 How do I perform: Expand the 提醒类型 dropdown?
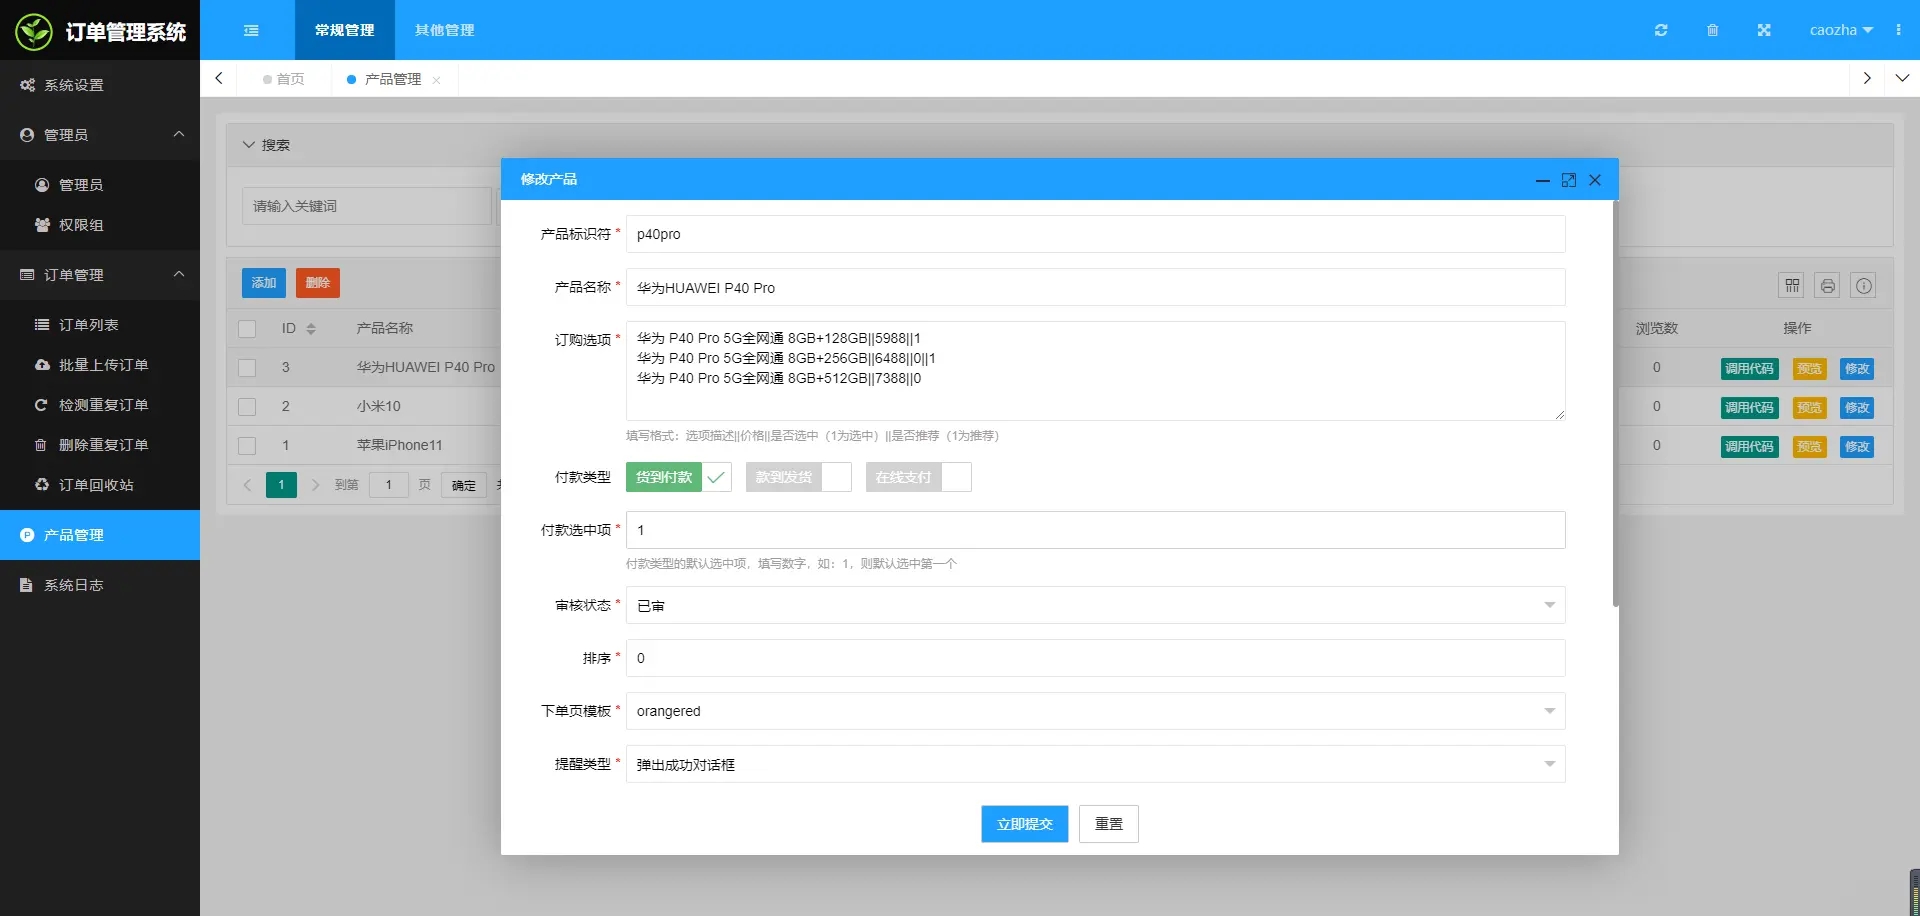pyautogui.click(x=1095, y=764)
